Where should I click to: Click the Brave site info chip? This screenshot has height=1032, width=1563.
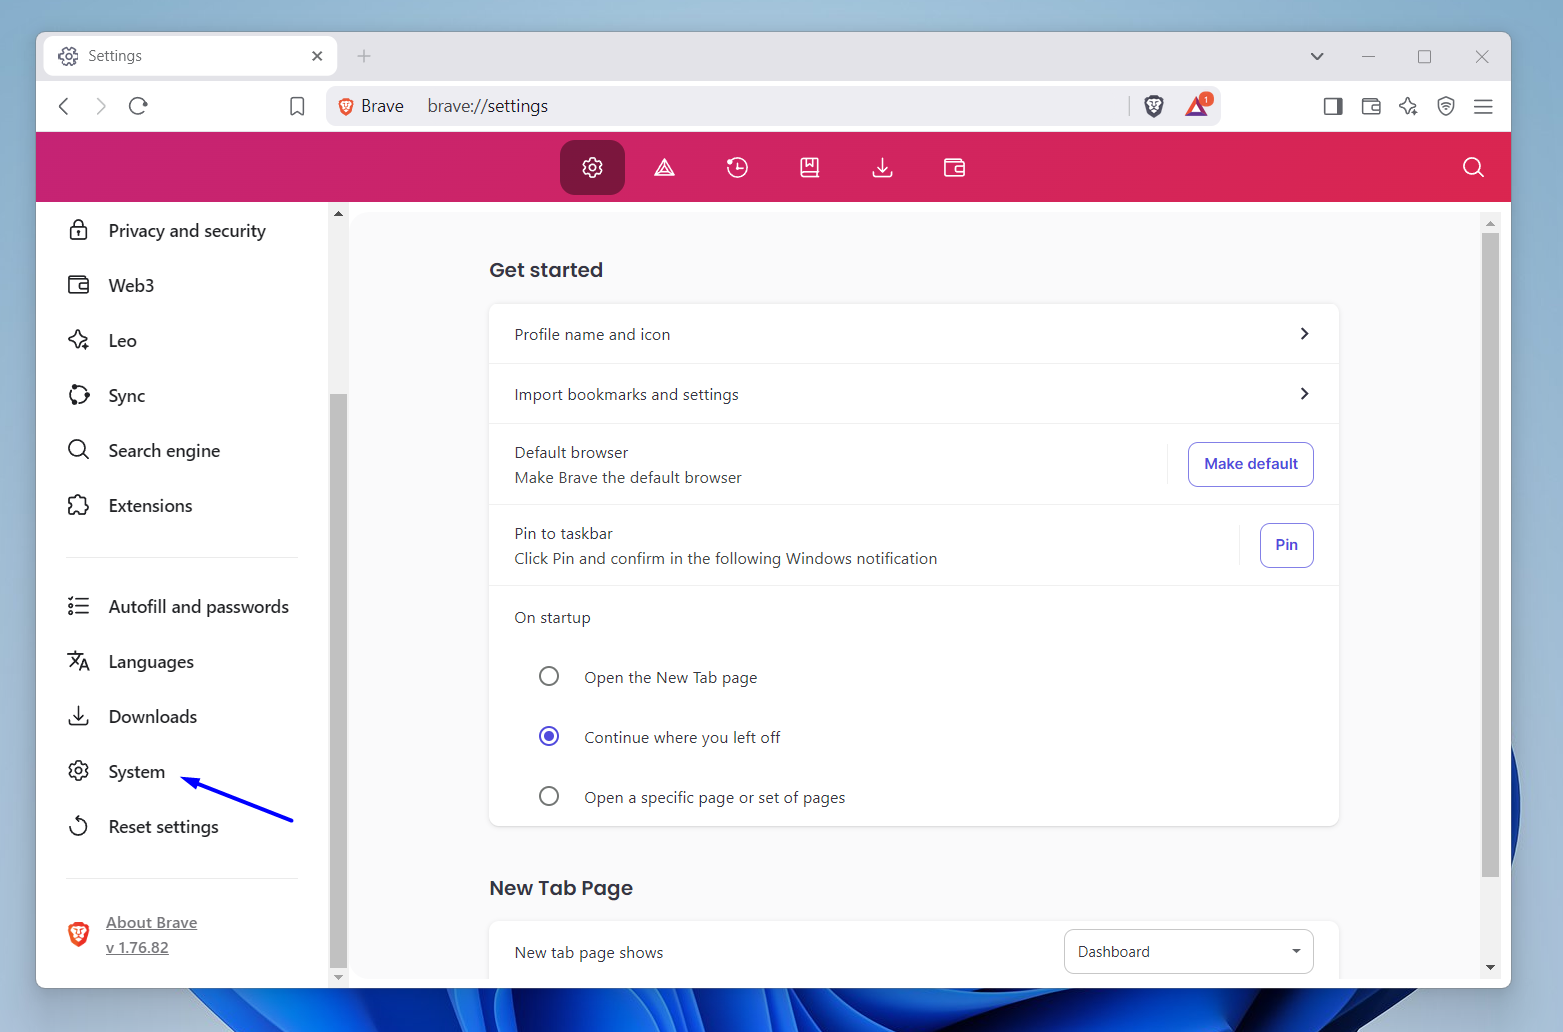coord(372,106)
